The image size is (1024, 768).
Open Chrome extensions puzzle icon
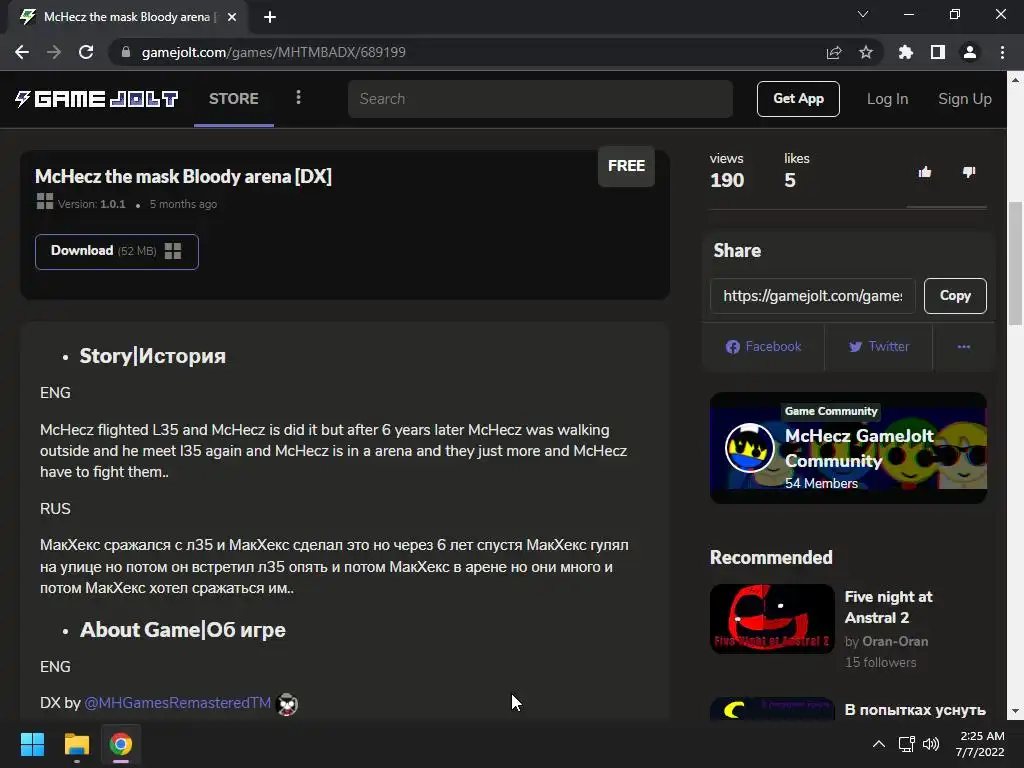click(906, 52)
